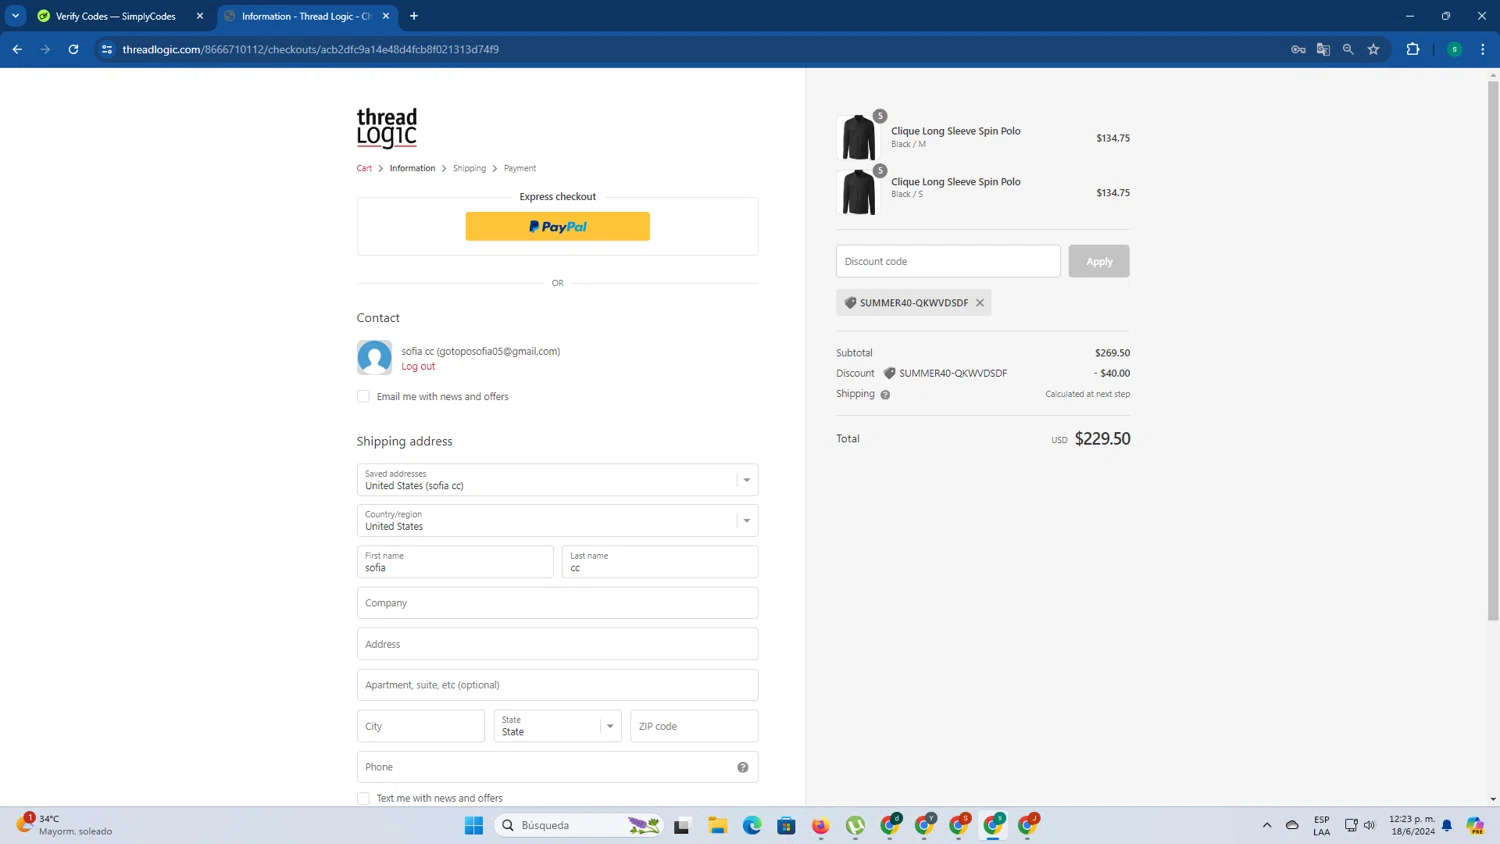Focus the Last name field

pyautogui.click(x=660, y=562)
